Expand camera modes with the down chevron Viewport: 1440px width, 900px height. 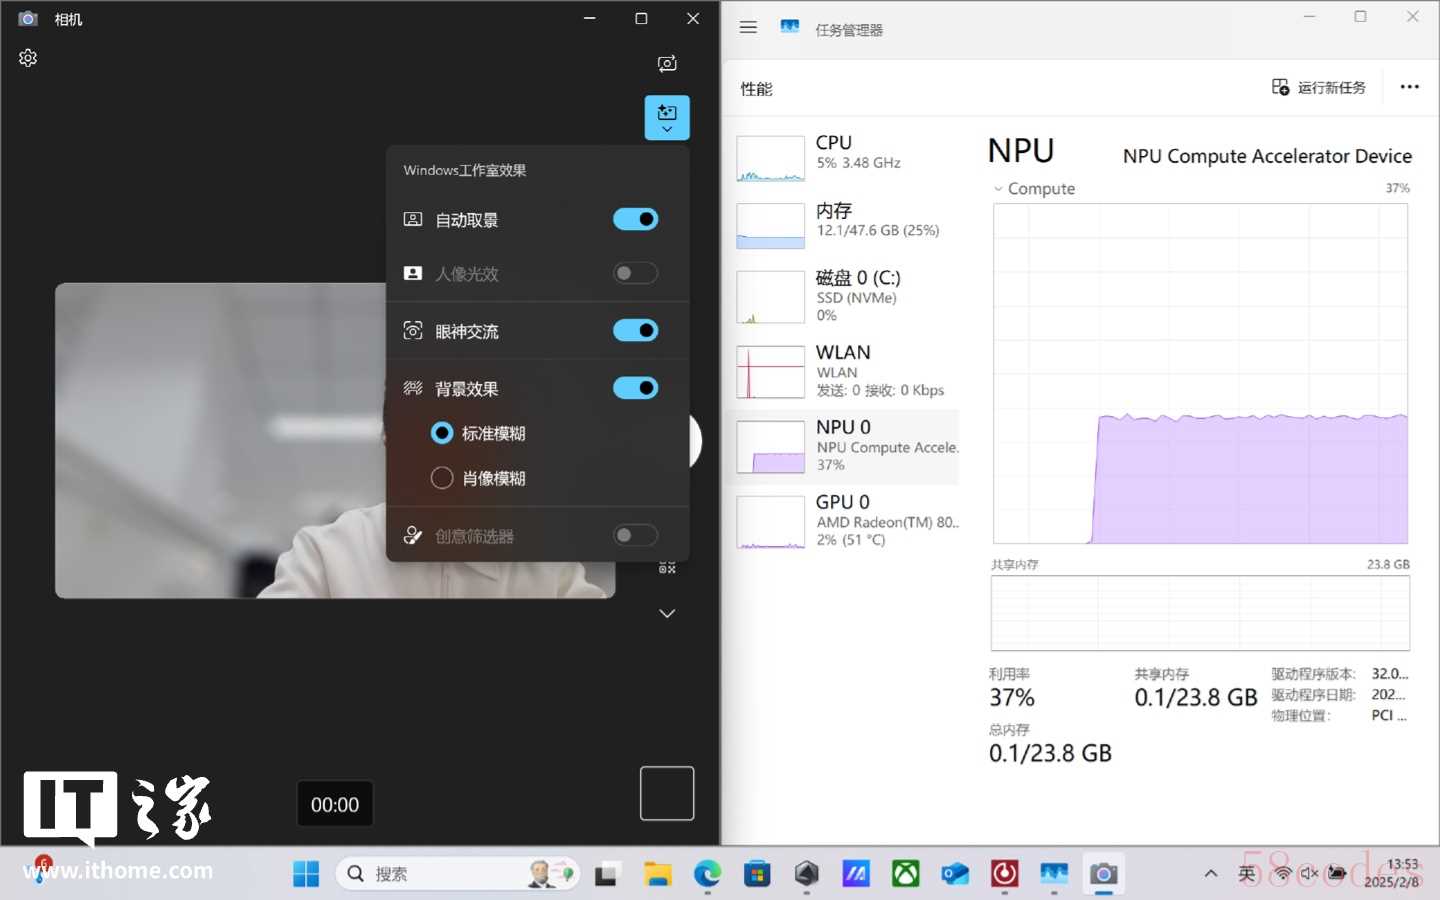pos(667,613)
